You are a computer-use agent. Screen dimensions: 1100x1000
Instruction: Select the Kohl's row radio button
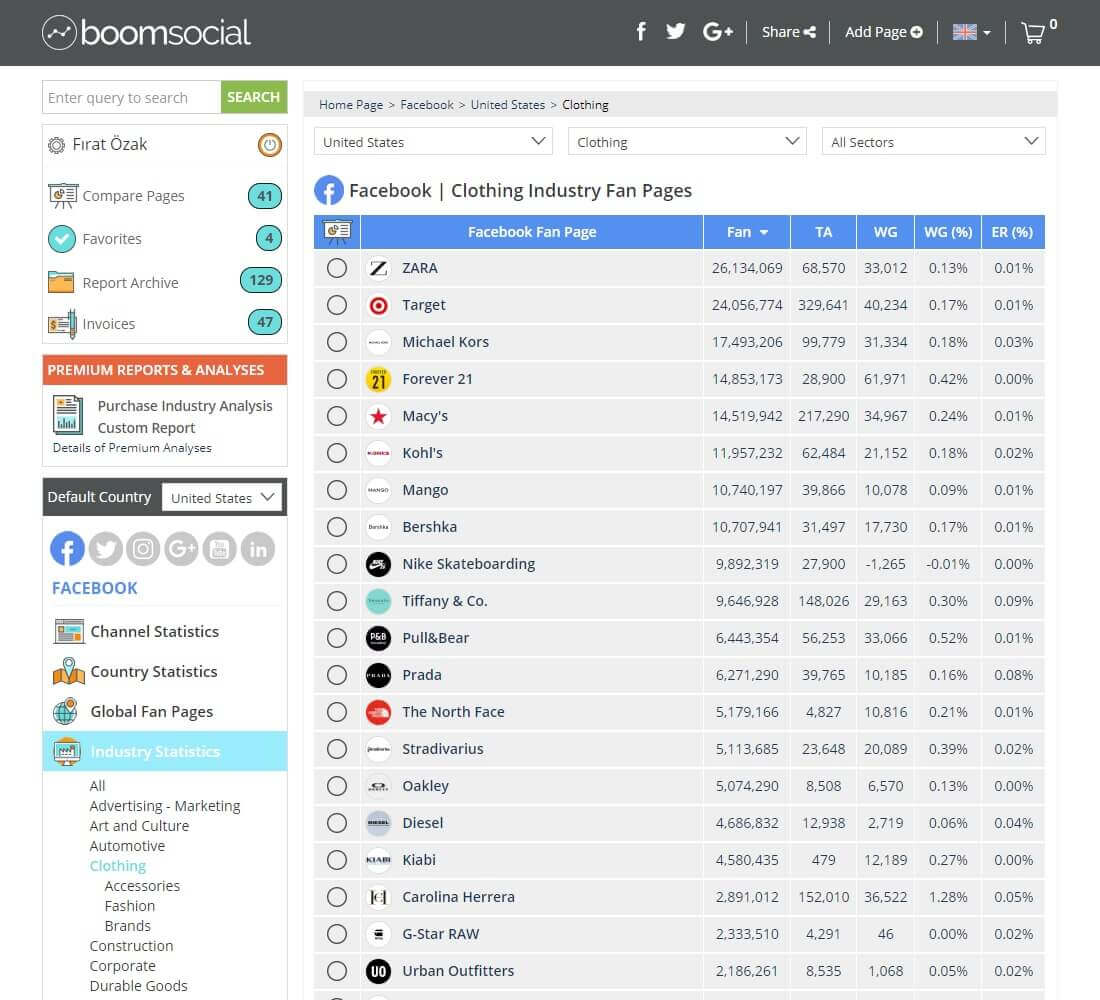(x=337, y=453)
